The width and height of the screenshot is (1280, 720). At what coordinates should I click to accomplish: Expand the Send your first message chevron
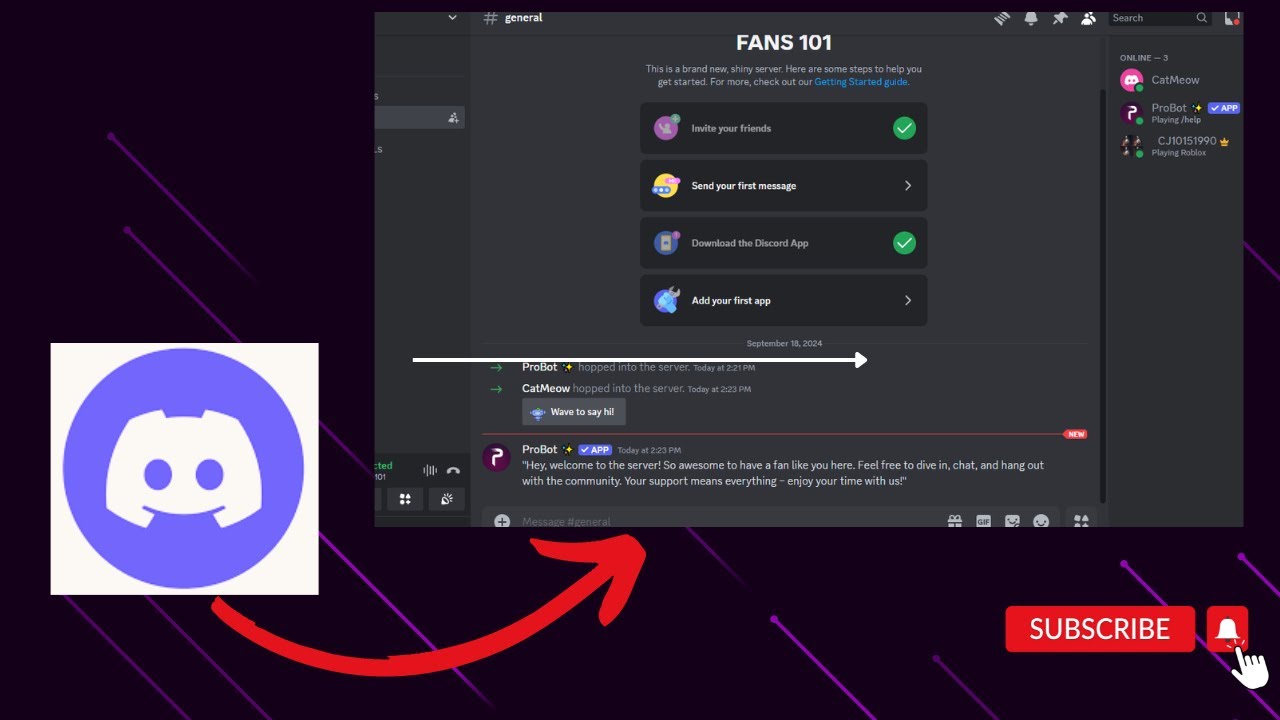click(908, 186)
